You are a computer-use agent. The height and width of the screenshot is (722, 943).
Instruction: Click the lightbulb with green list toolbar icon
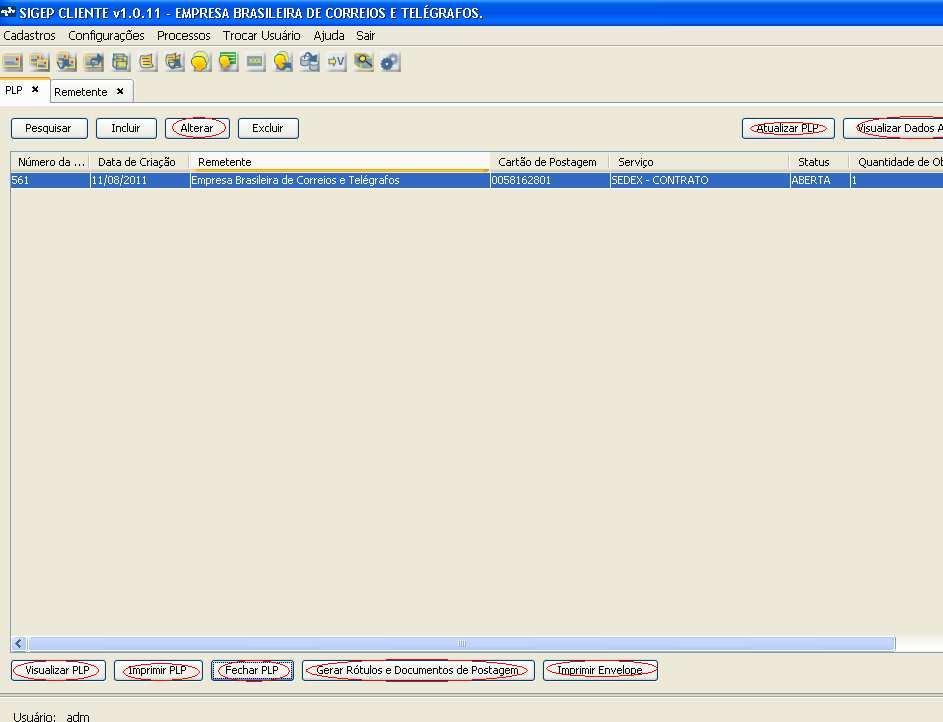228,61
